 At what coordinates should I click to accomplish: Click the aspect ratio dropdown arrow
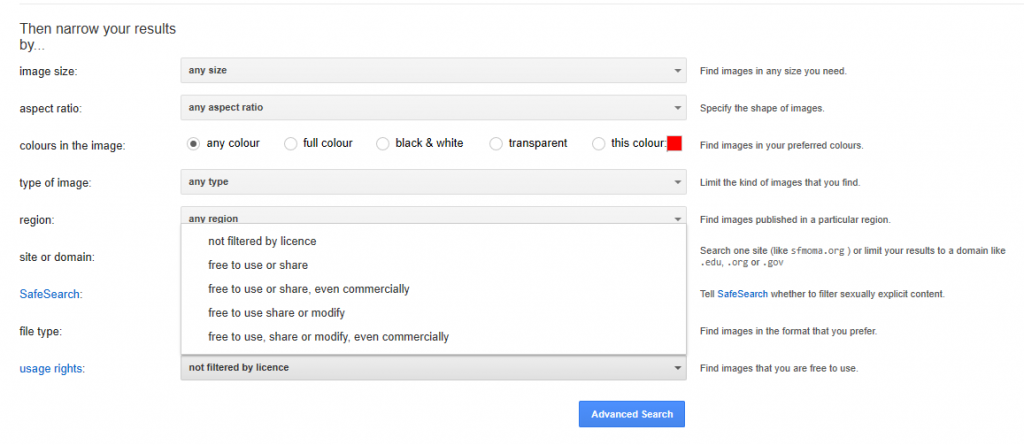pos(677,107)
